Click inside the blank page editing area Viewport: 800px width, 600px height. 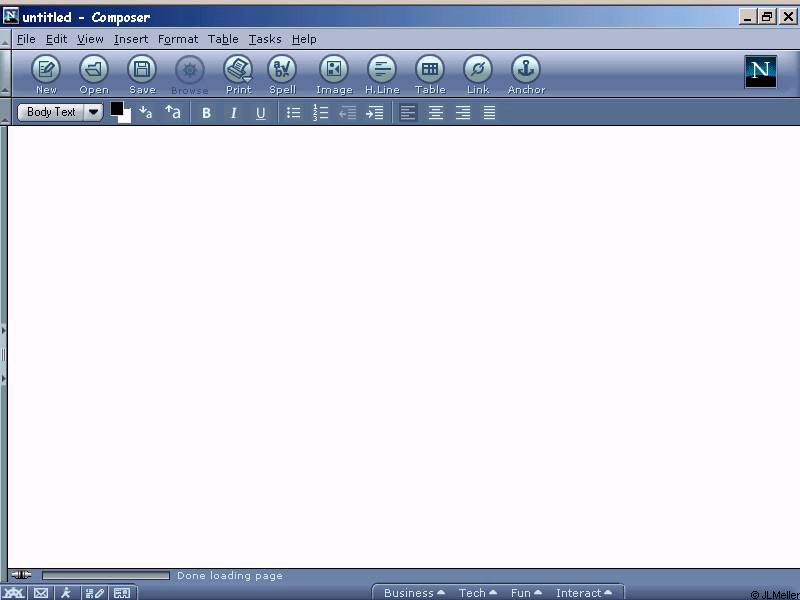[403, 347]
